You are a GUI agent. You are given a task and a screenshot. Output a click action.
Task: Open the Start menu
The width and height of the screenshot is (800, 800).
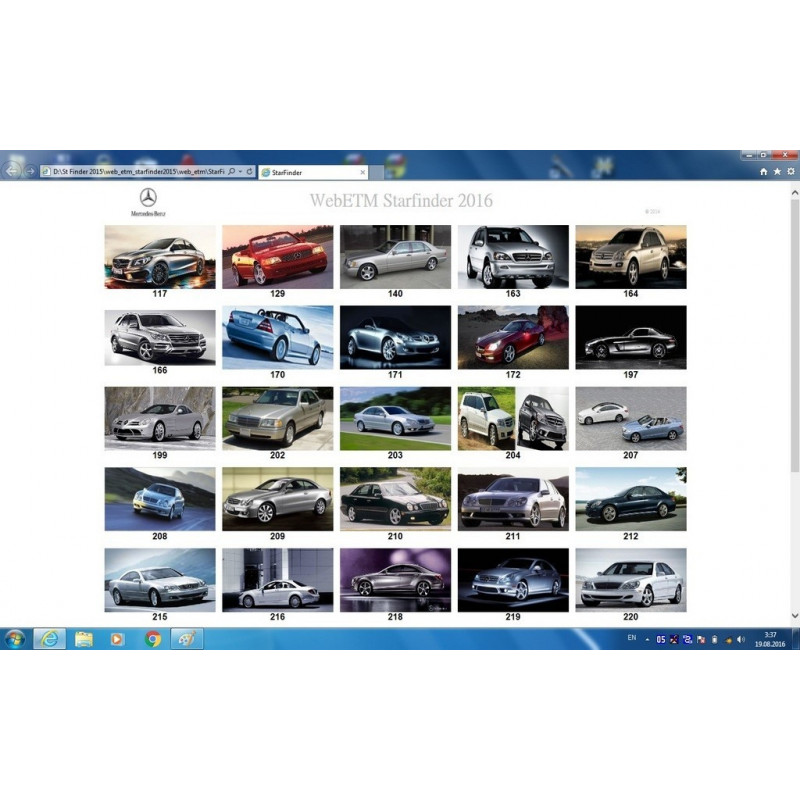14,640
